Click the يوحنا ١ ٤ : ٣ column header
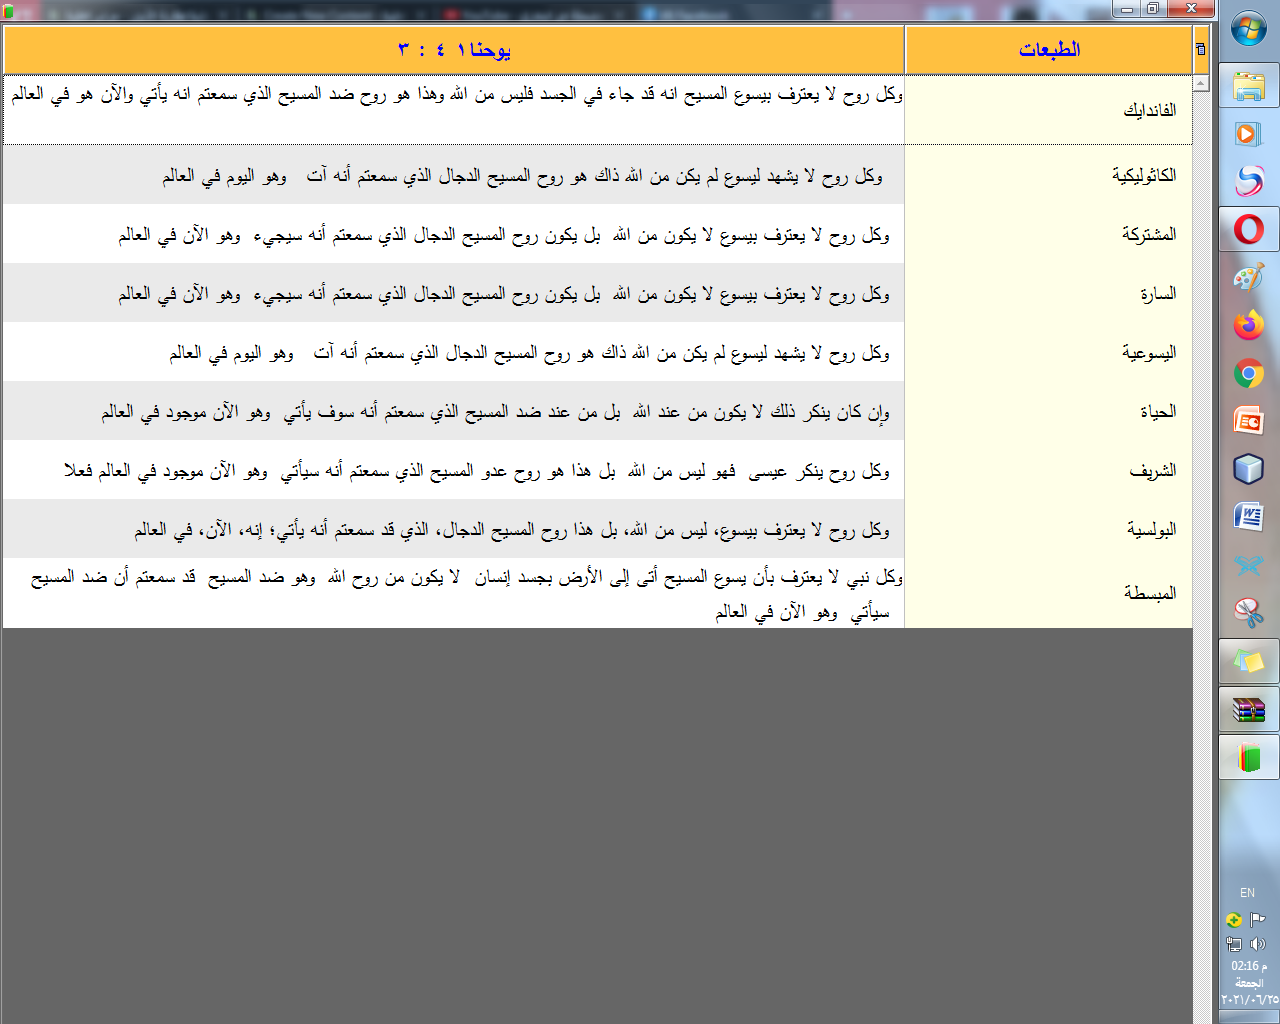Viewport: 1280px width, 1024px height. [x=454, y=50]
